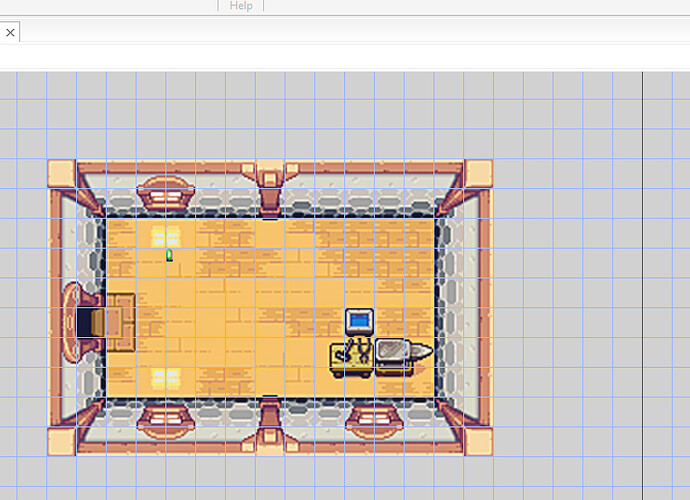This screenshot has height=500, width=690.
Task: Select the bottom-left corner block of the room
Action: point(62,441)
